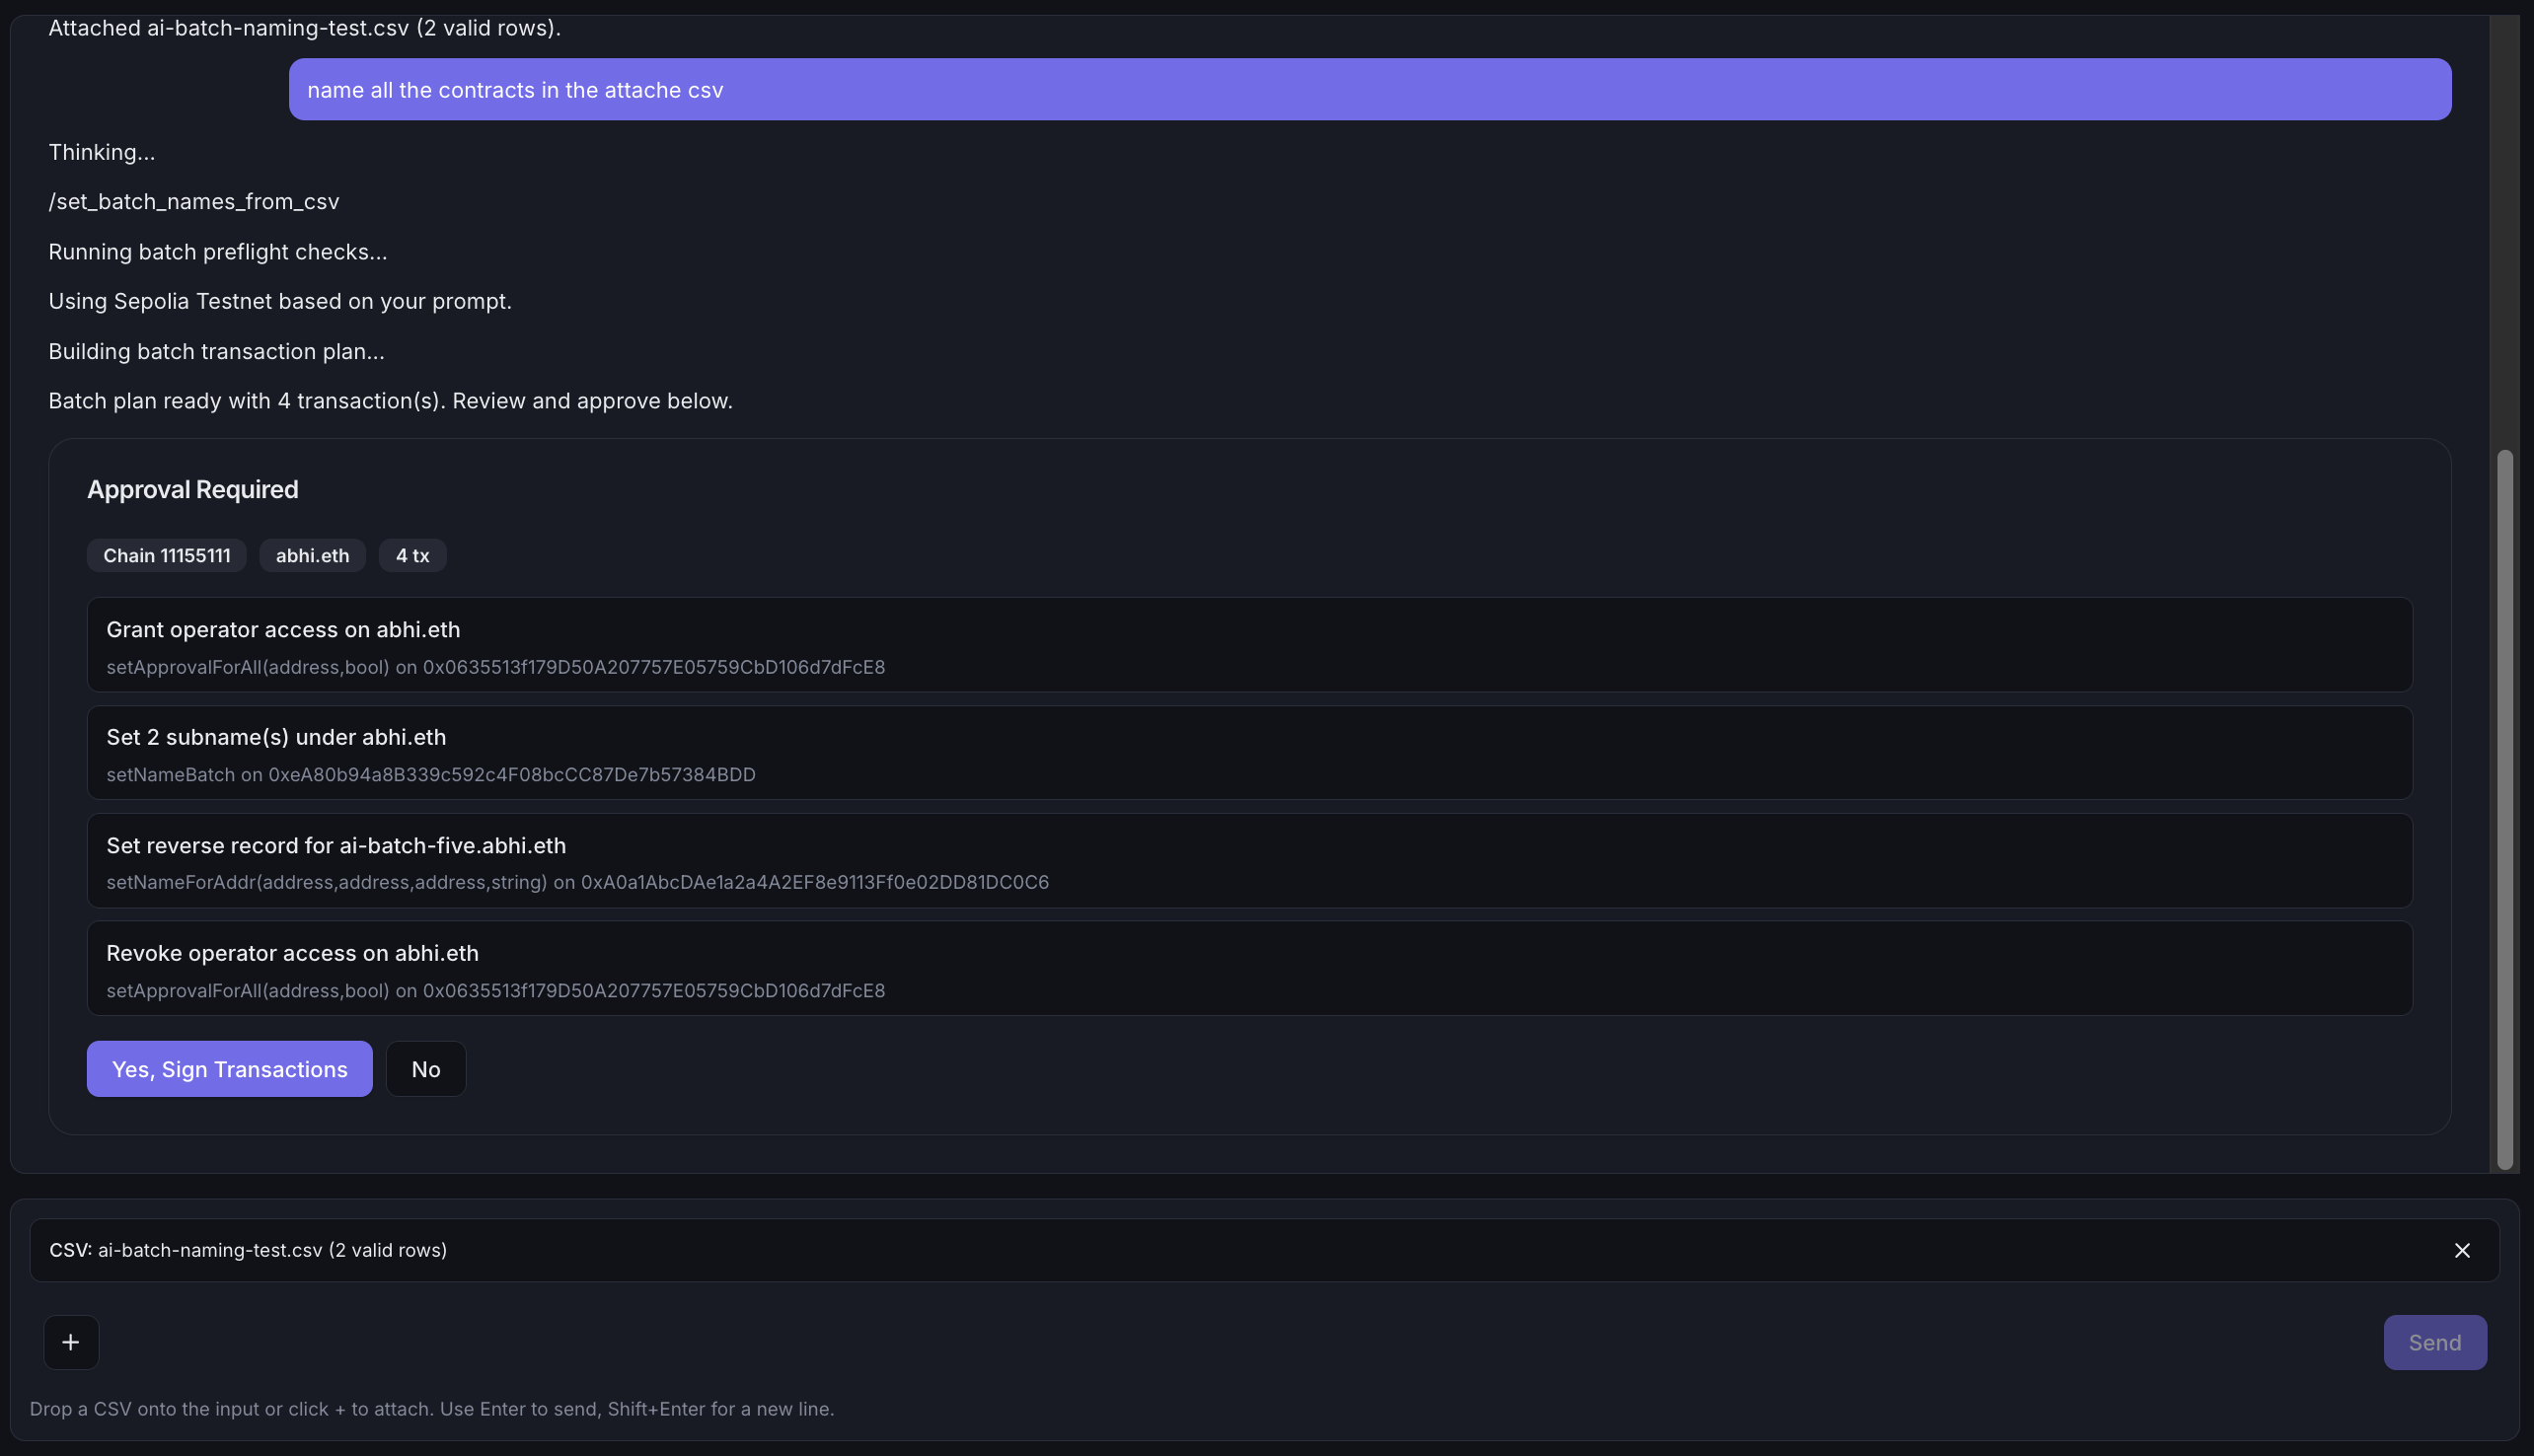Click the chat panel vertical scrollbar

[2504, 810]
